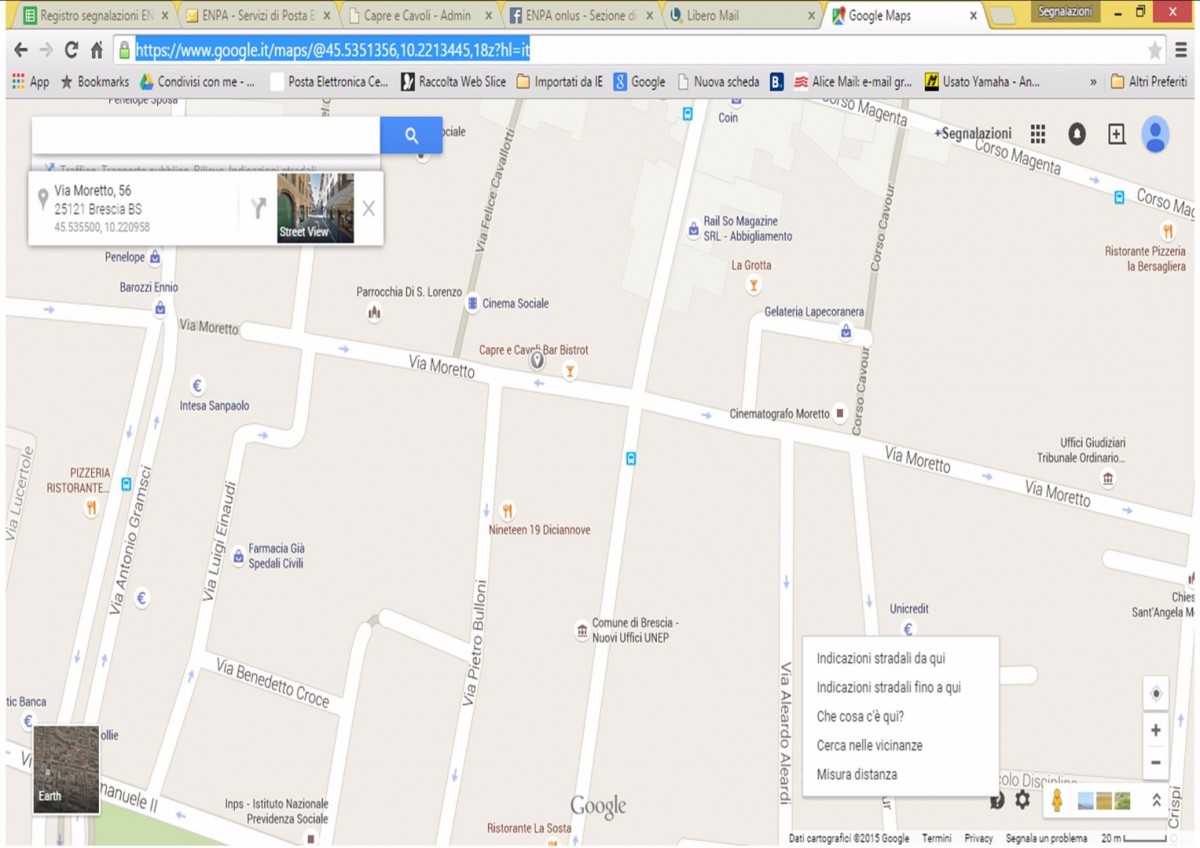Zoom out with the minus button
This screenshot has width=1200, height=848.
coord(1155,762)
